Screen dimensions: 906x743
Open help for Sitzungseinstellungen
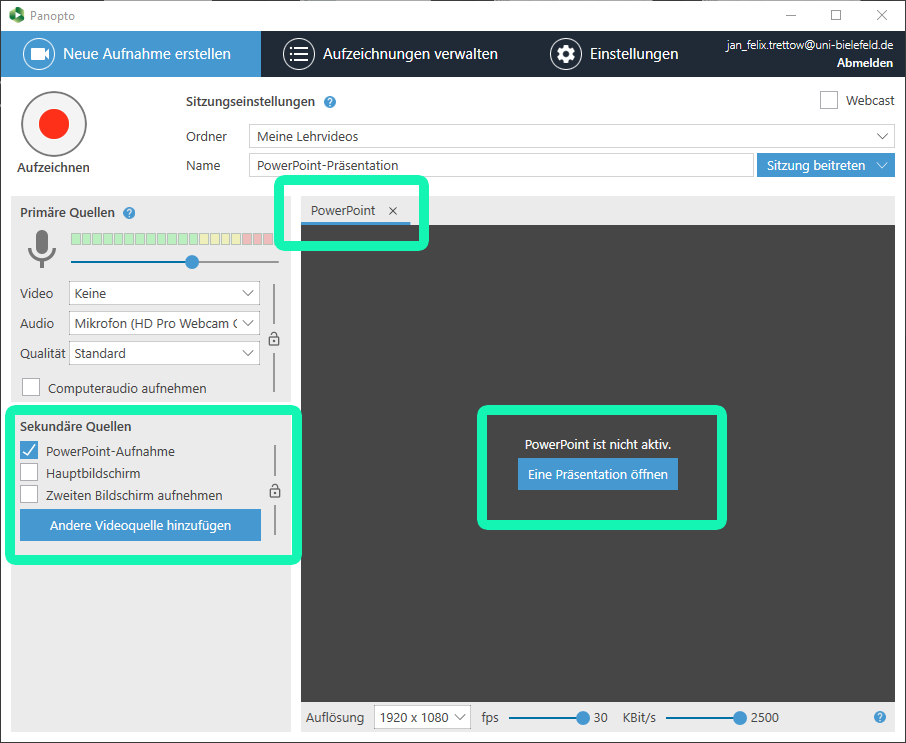coord(330,102)
